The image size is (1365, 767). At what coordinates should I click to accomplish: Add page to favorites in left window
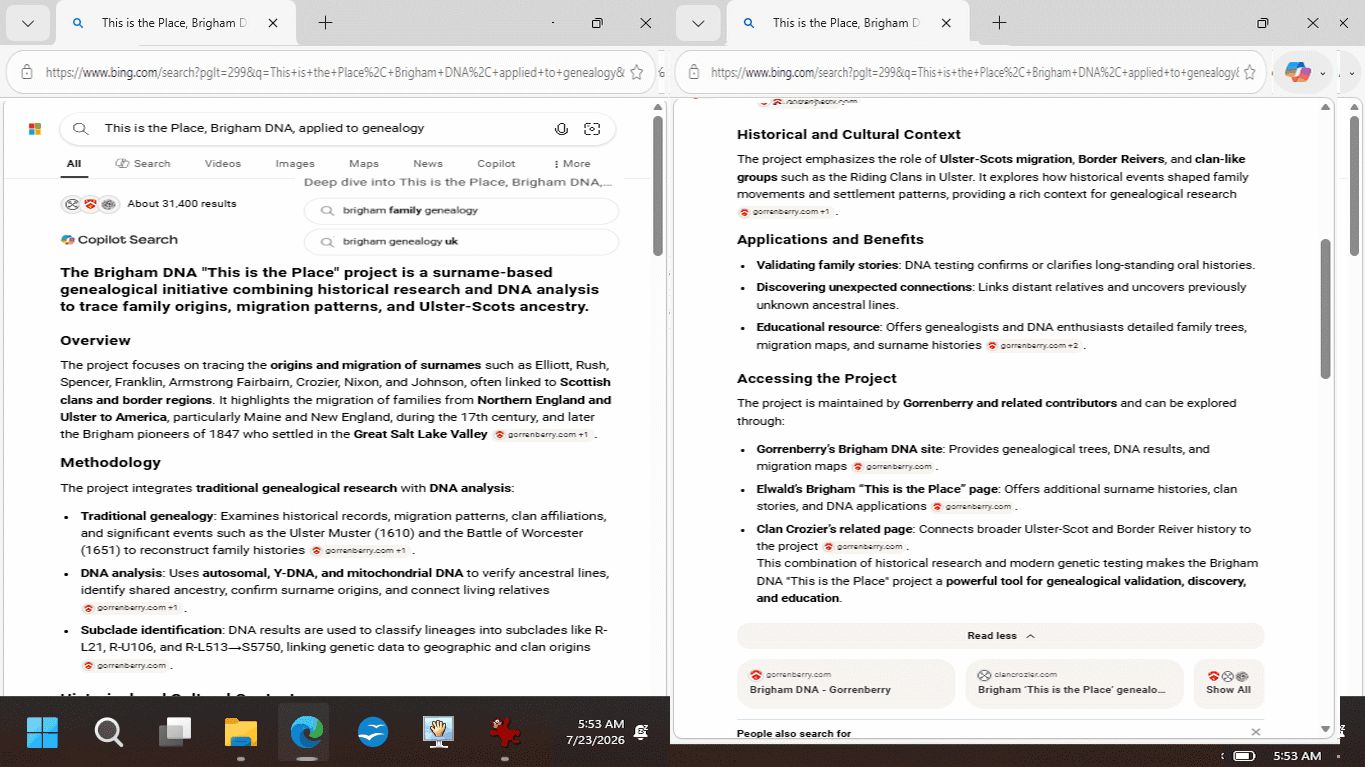(x=636, y=72)
